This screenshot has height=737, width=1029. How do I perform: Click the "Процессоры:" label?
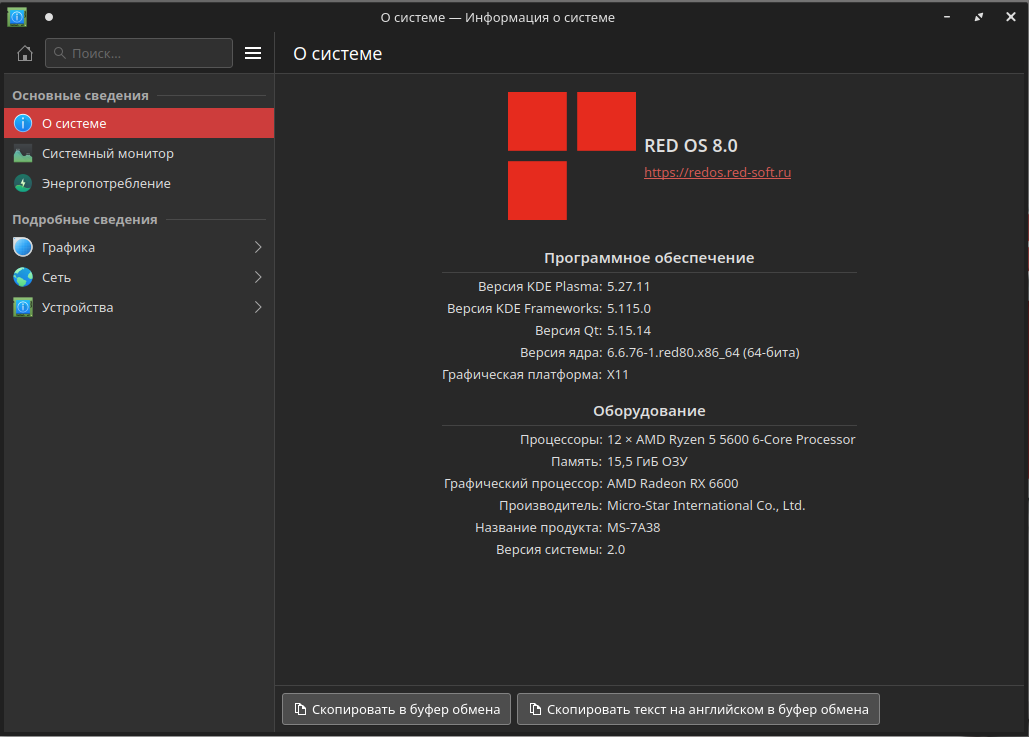(561, 440)
